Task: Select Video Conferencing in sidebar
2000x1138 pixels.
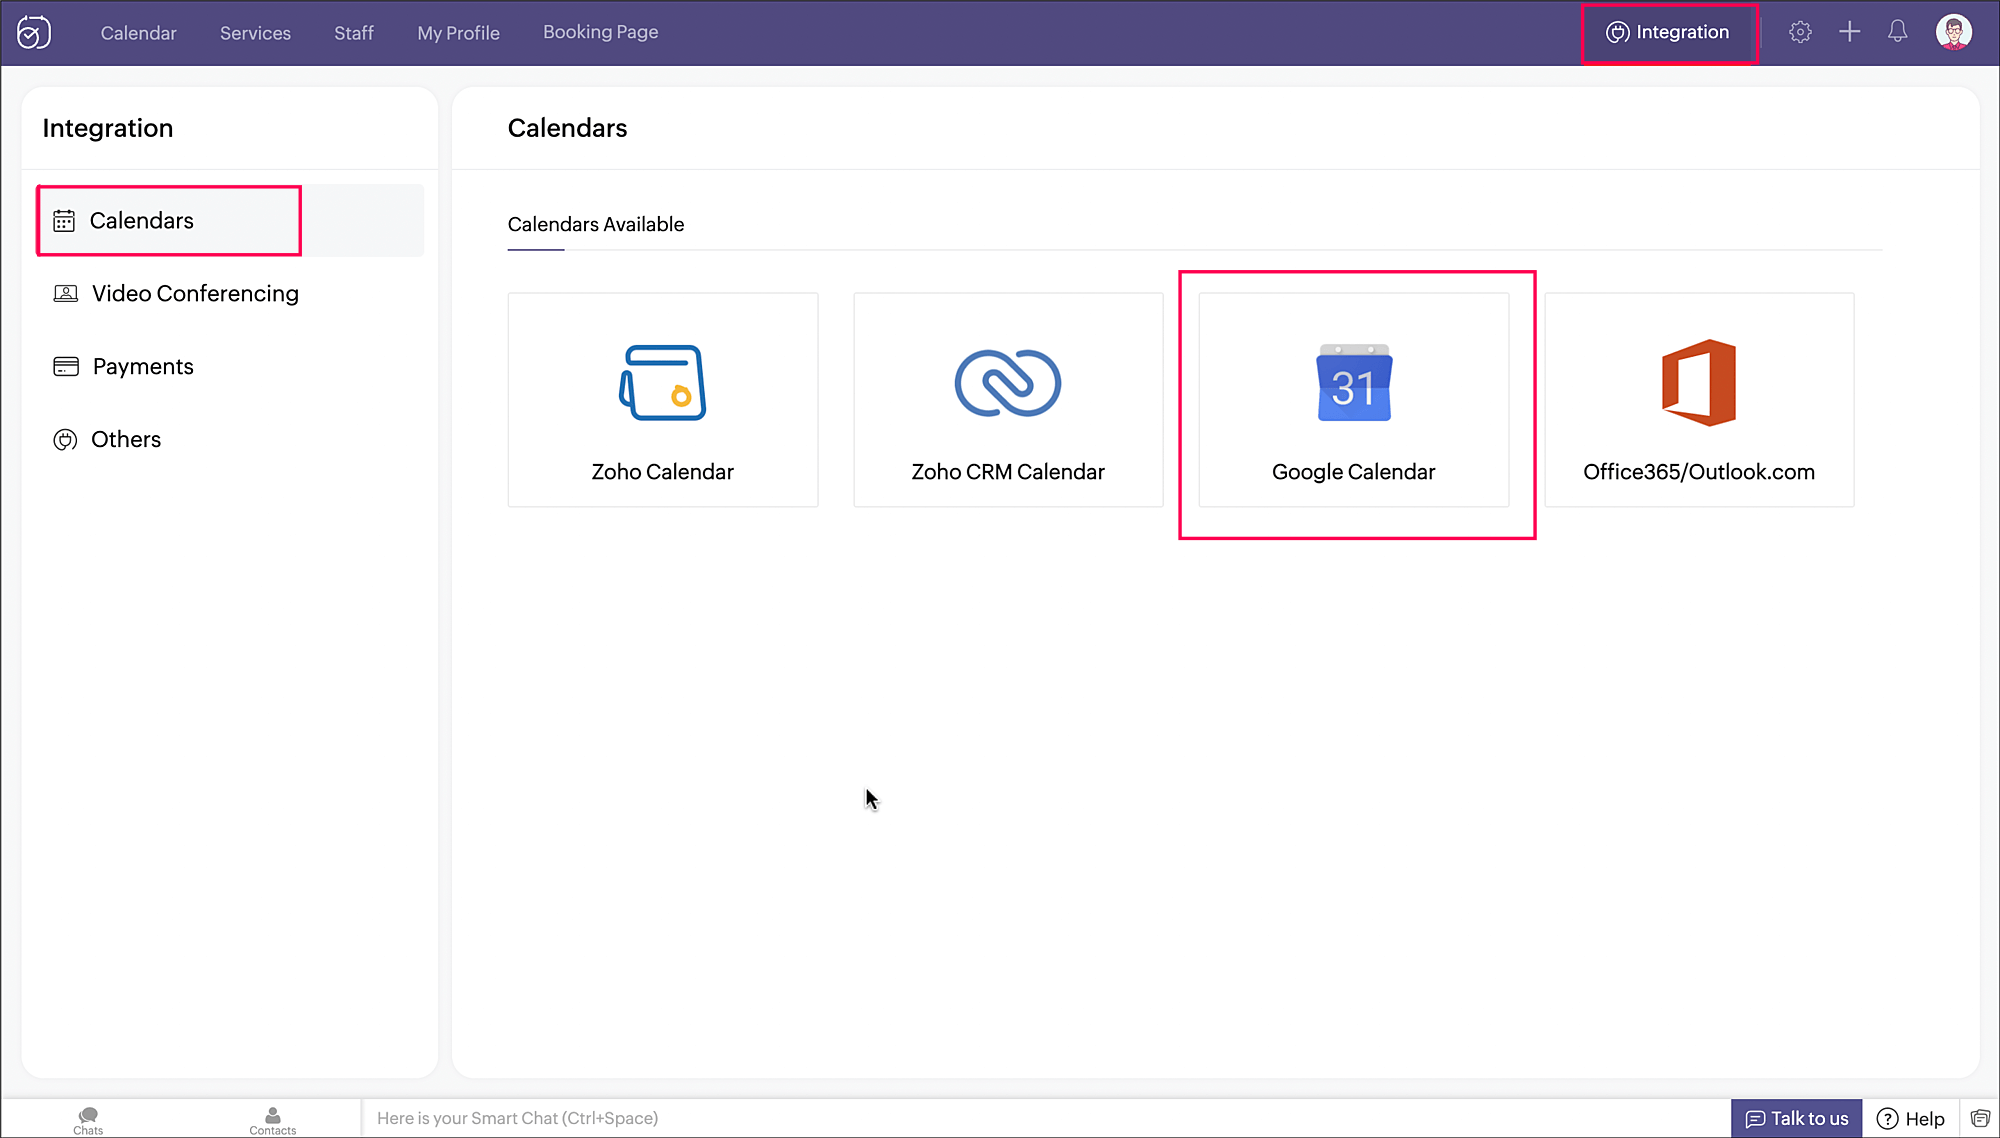Action: [230, 293]
